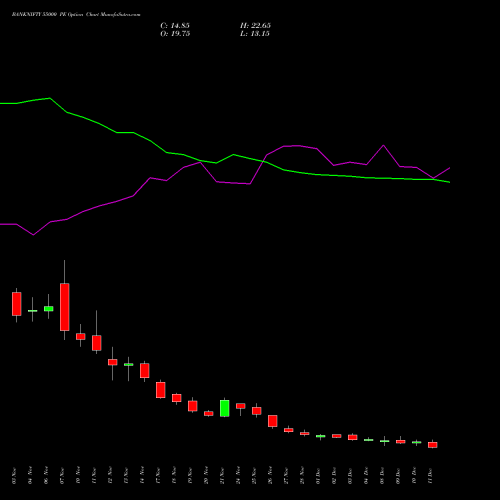
Task: Select the red candle above 14 Nov
Action: (x=145, y=371)
